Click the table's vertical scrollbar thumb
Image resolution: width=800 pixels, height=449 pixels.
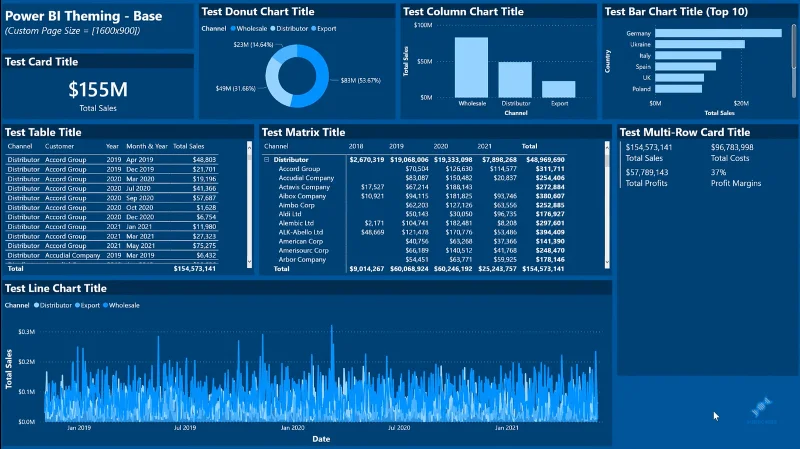(x=249, y=157)
